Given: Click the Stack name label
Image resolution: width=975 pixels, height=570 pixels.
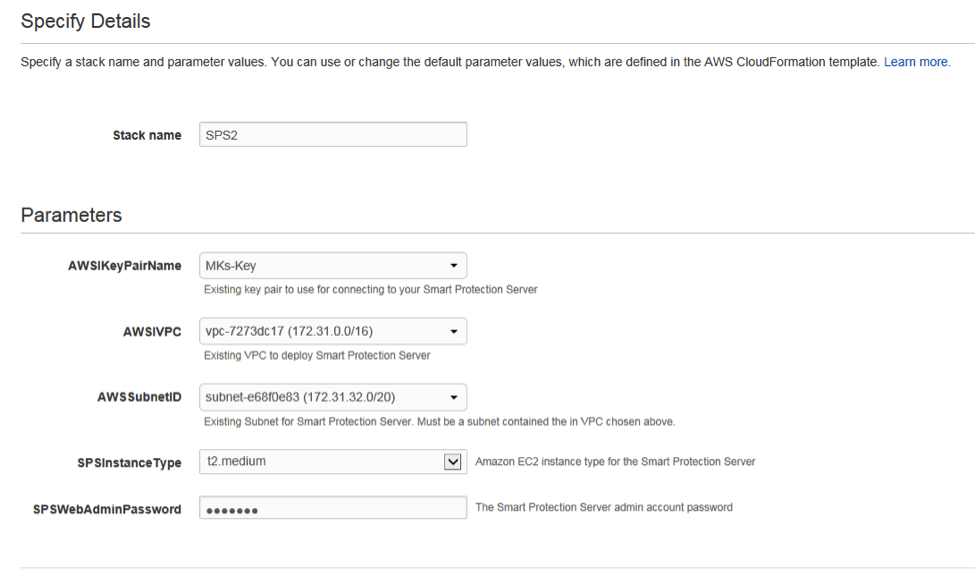Looking at the screenshot, I should tap(147, 135).
